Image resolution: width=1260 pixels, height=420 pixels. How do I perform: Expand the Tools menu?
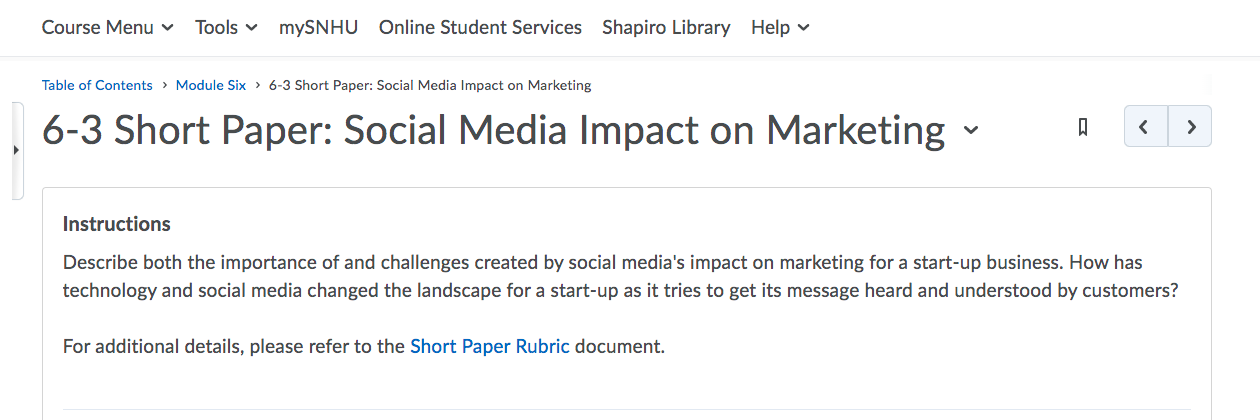pyautogui.click(x=226, y=28)
